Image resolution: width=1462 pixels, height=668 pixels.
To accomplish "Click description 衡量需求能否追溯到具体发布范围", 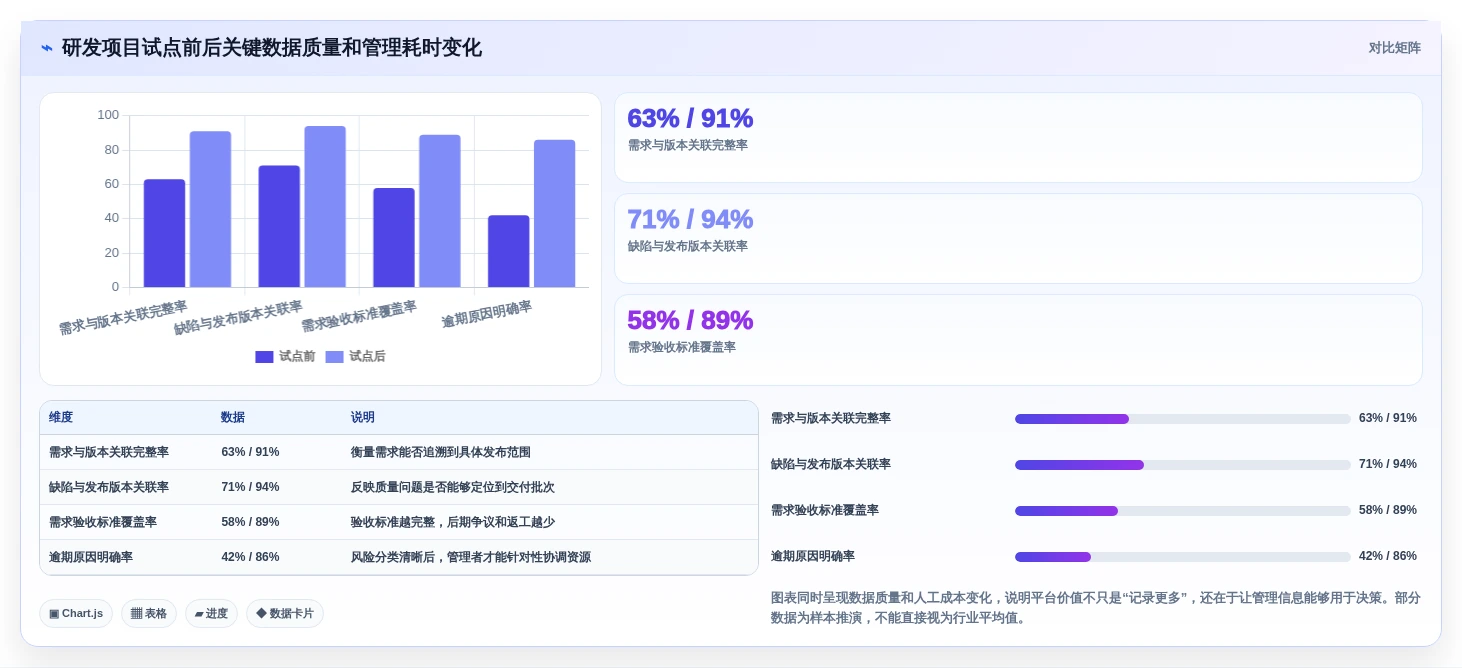I will [x=441, y=452].
